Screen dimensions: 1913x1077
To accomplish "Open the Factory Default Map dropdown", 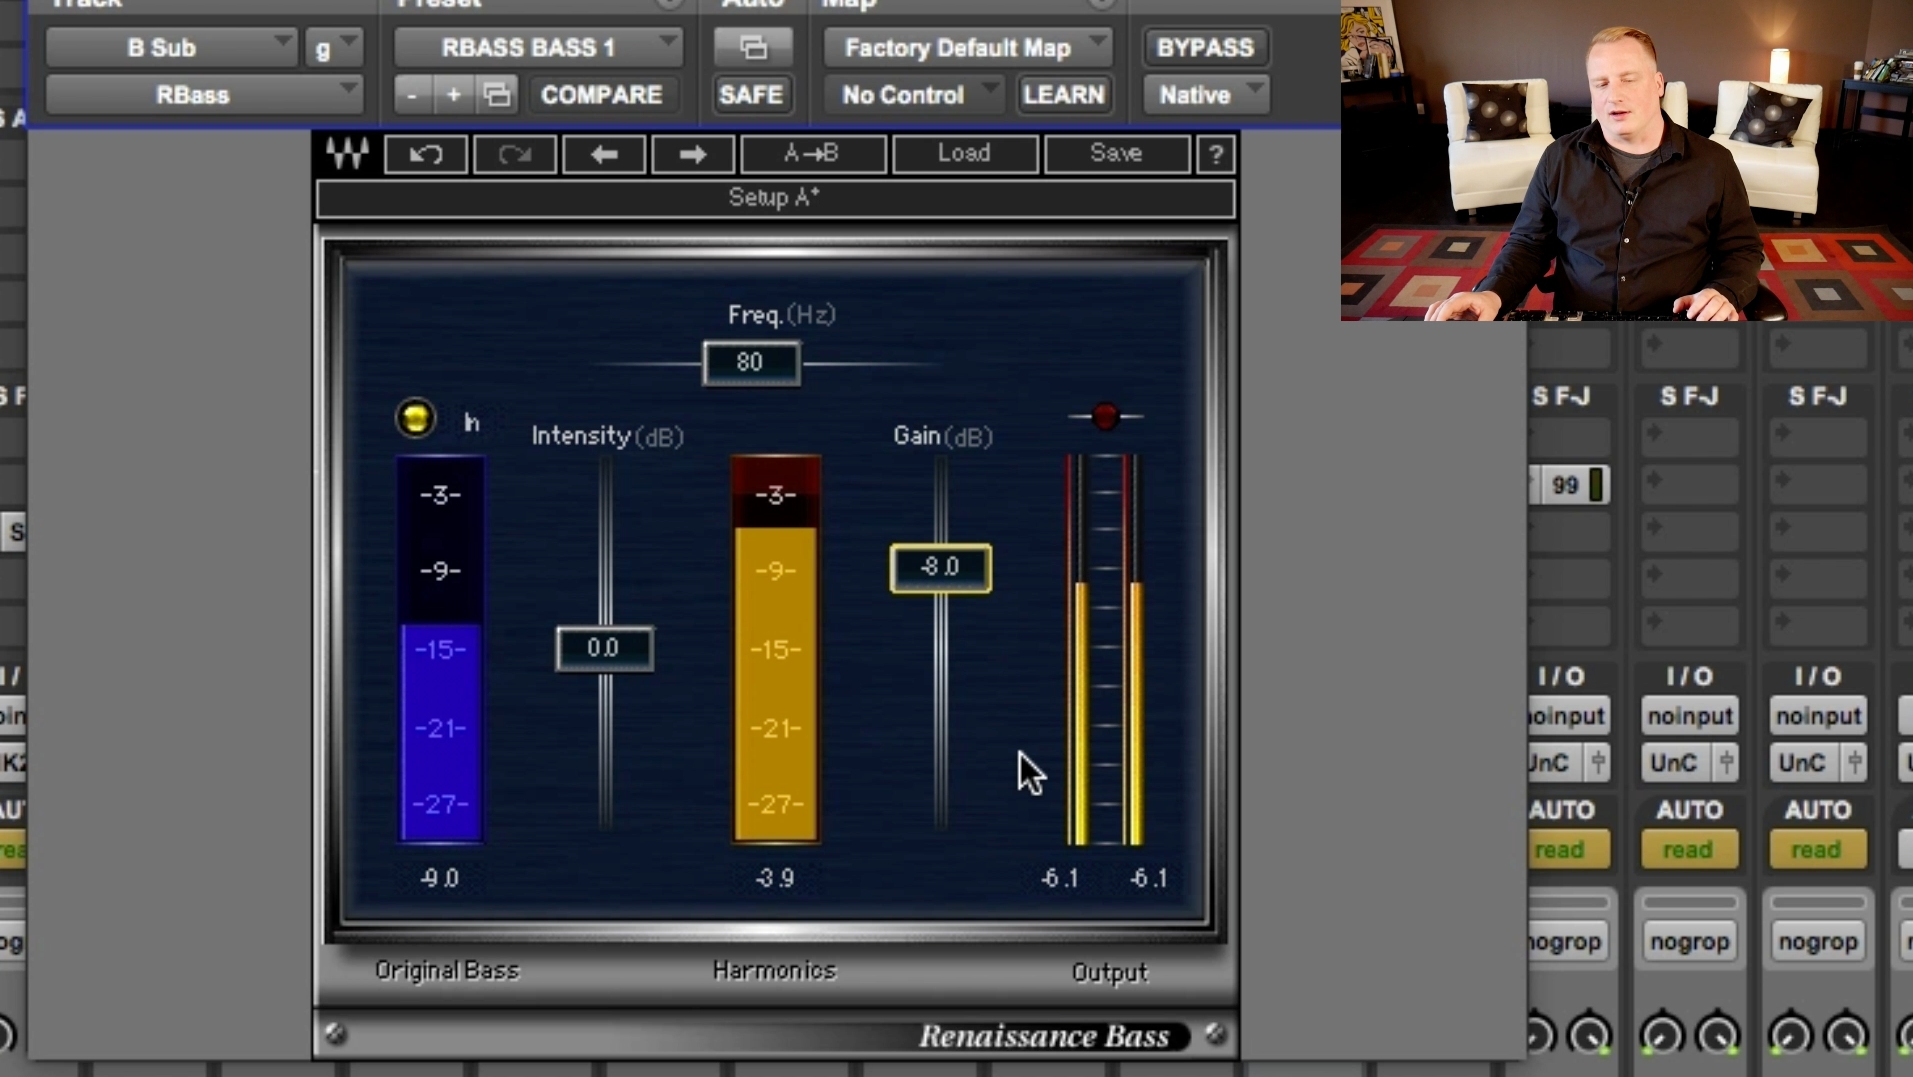I will click(967, 47).
